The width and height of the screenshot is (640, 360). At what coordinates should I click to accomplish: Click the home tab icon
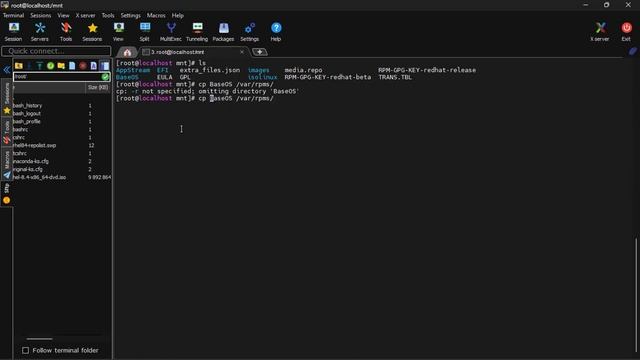point(127,52)
